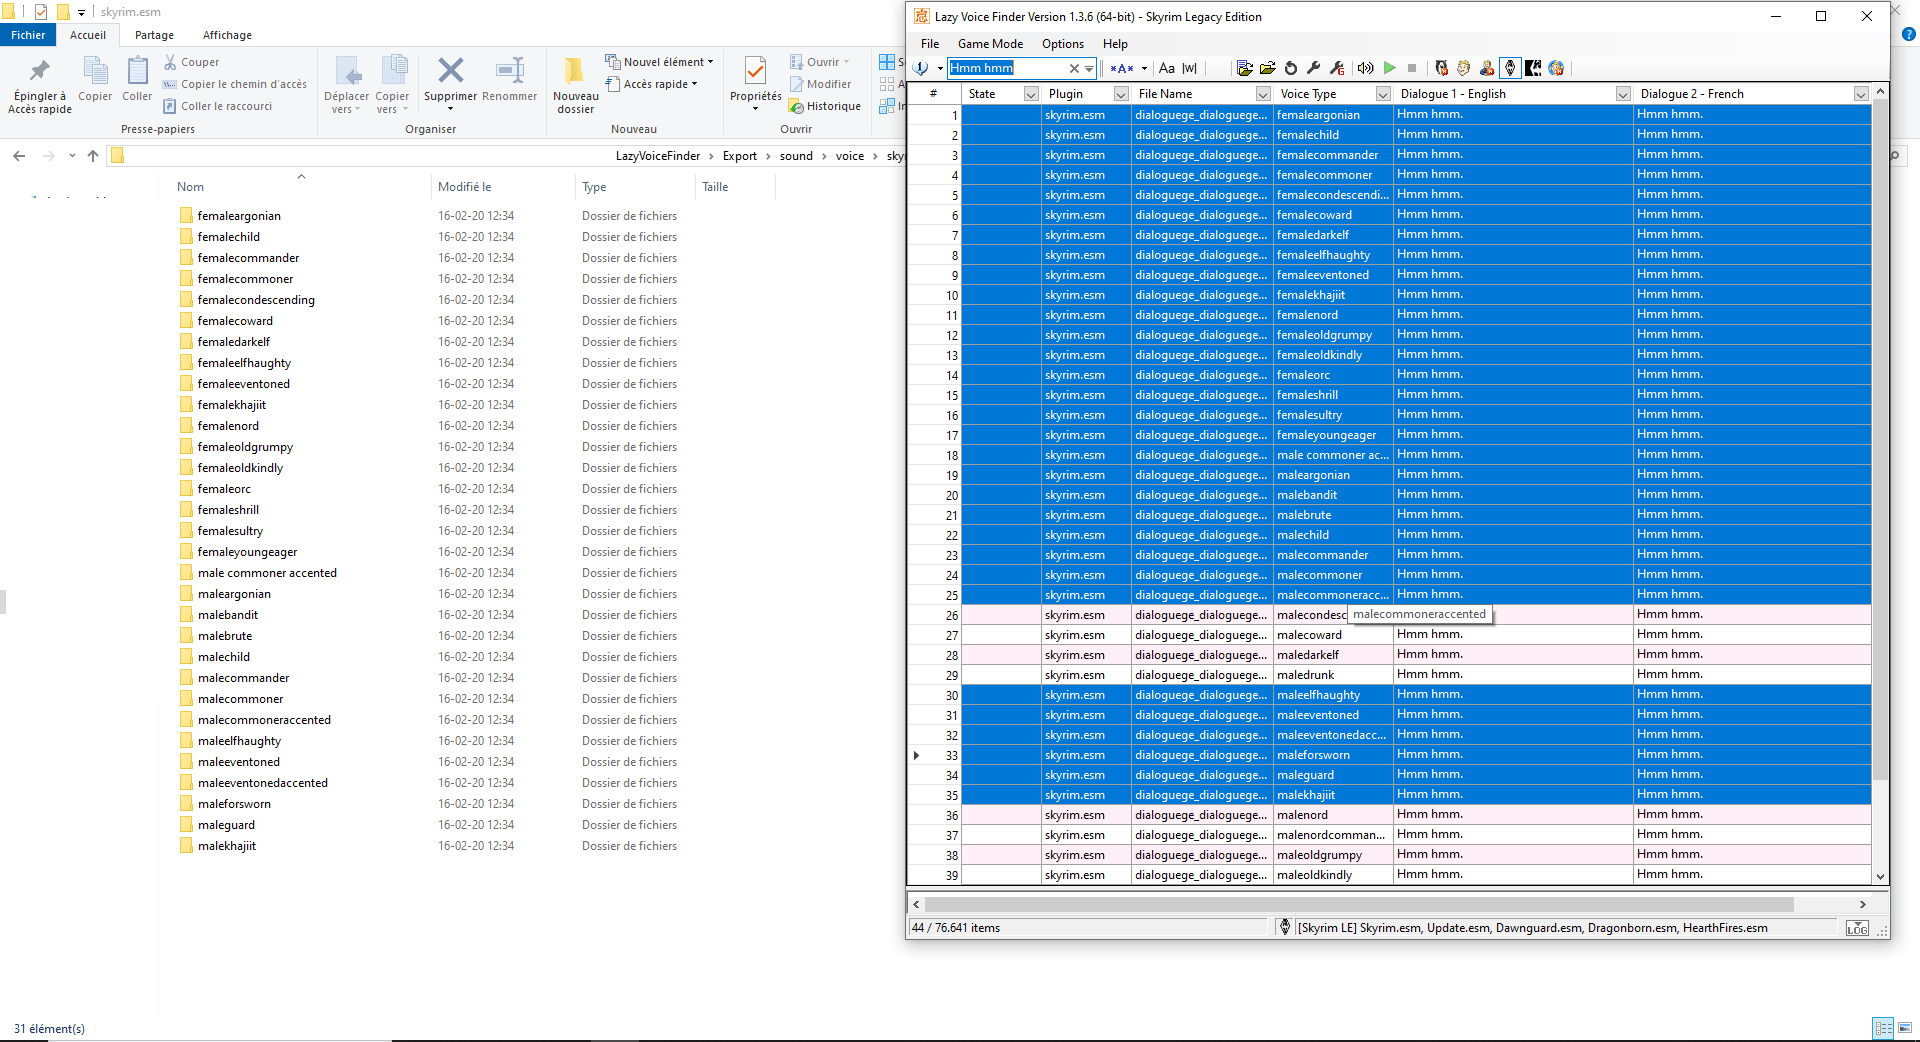Viewport: 1920px width, 1042px height.
Task: Click the Couper button
Action: pyautogui.click(x=191, y=62)
